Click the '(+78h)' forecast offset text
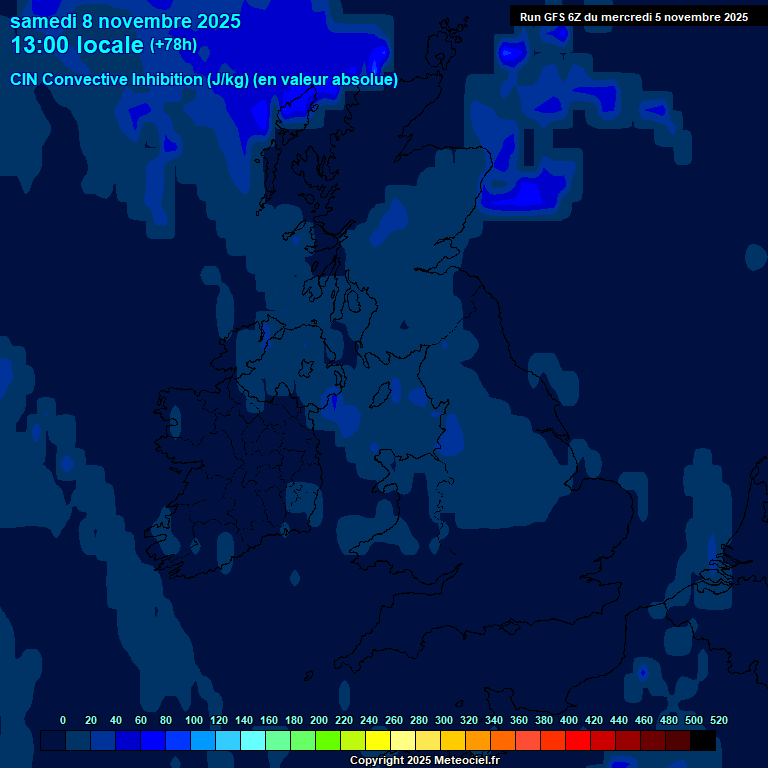 coord(173,45)
